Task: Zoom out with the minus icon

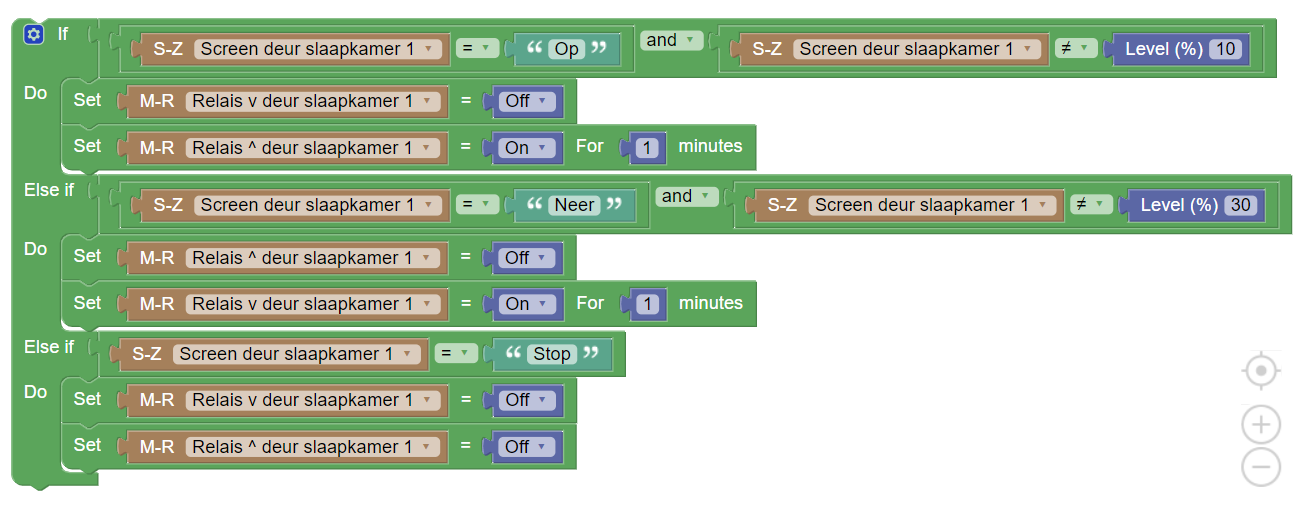Action: [1261, 467]
